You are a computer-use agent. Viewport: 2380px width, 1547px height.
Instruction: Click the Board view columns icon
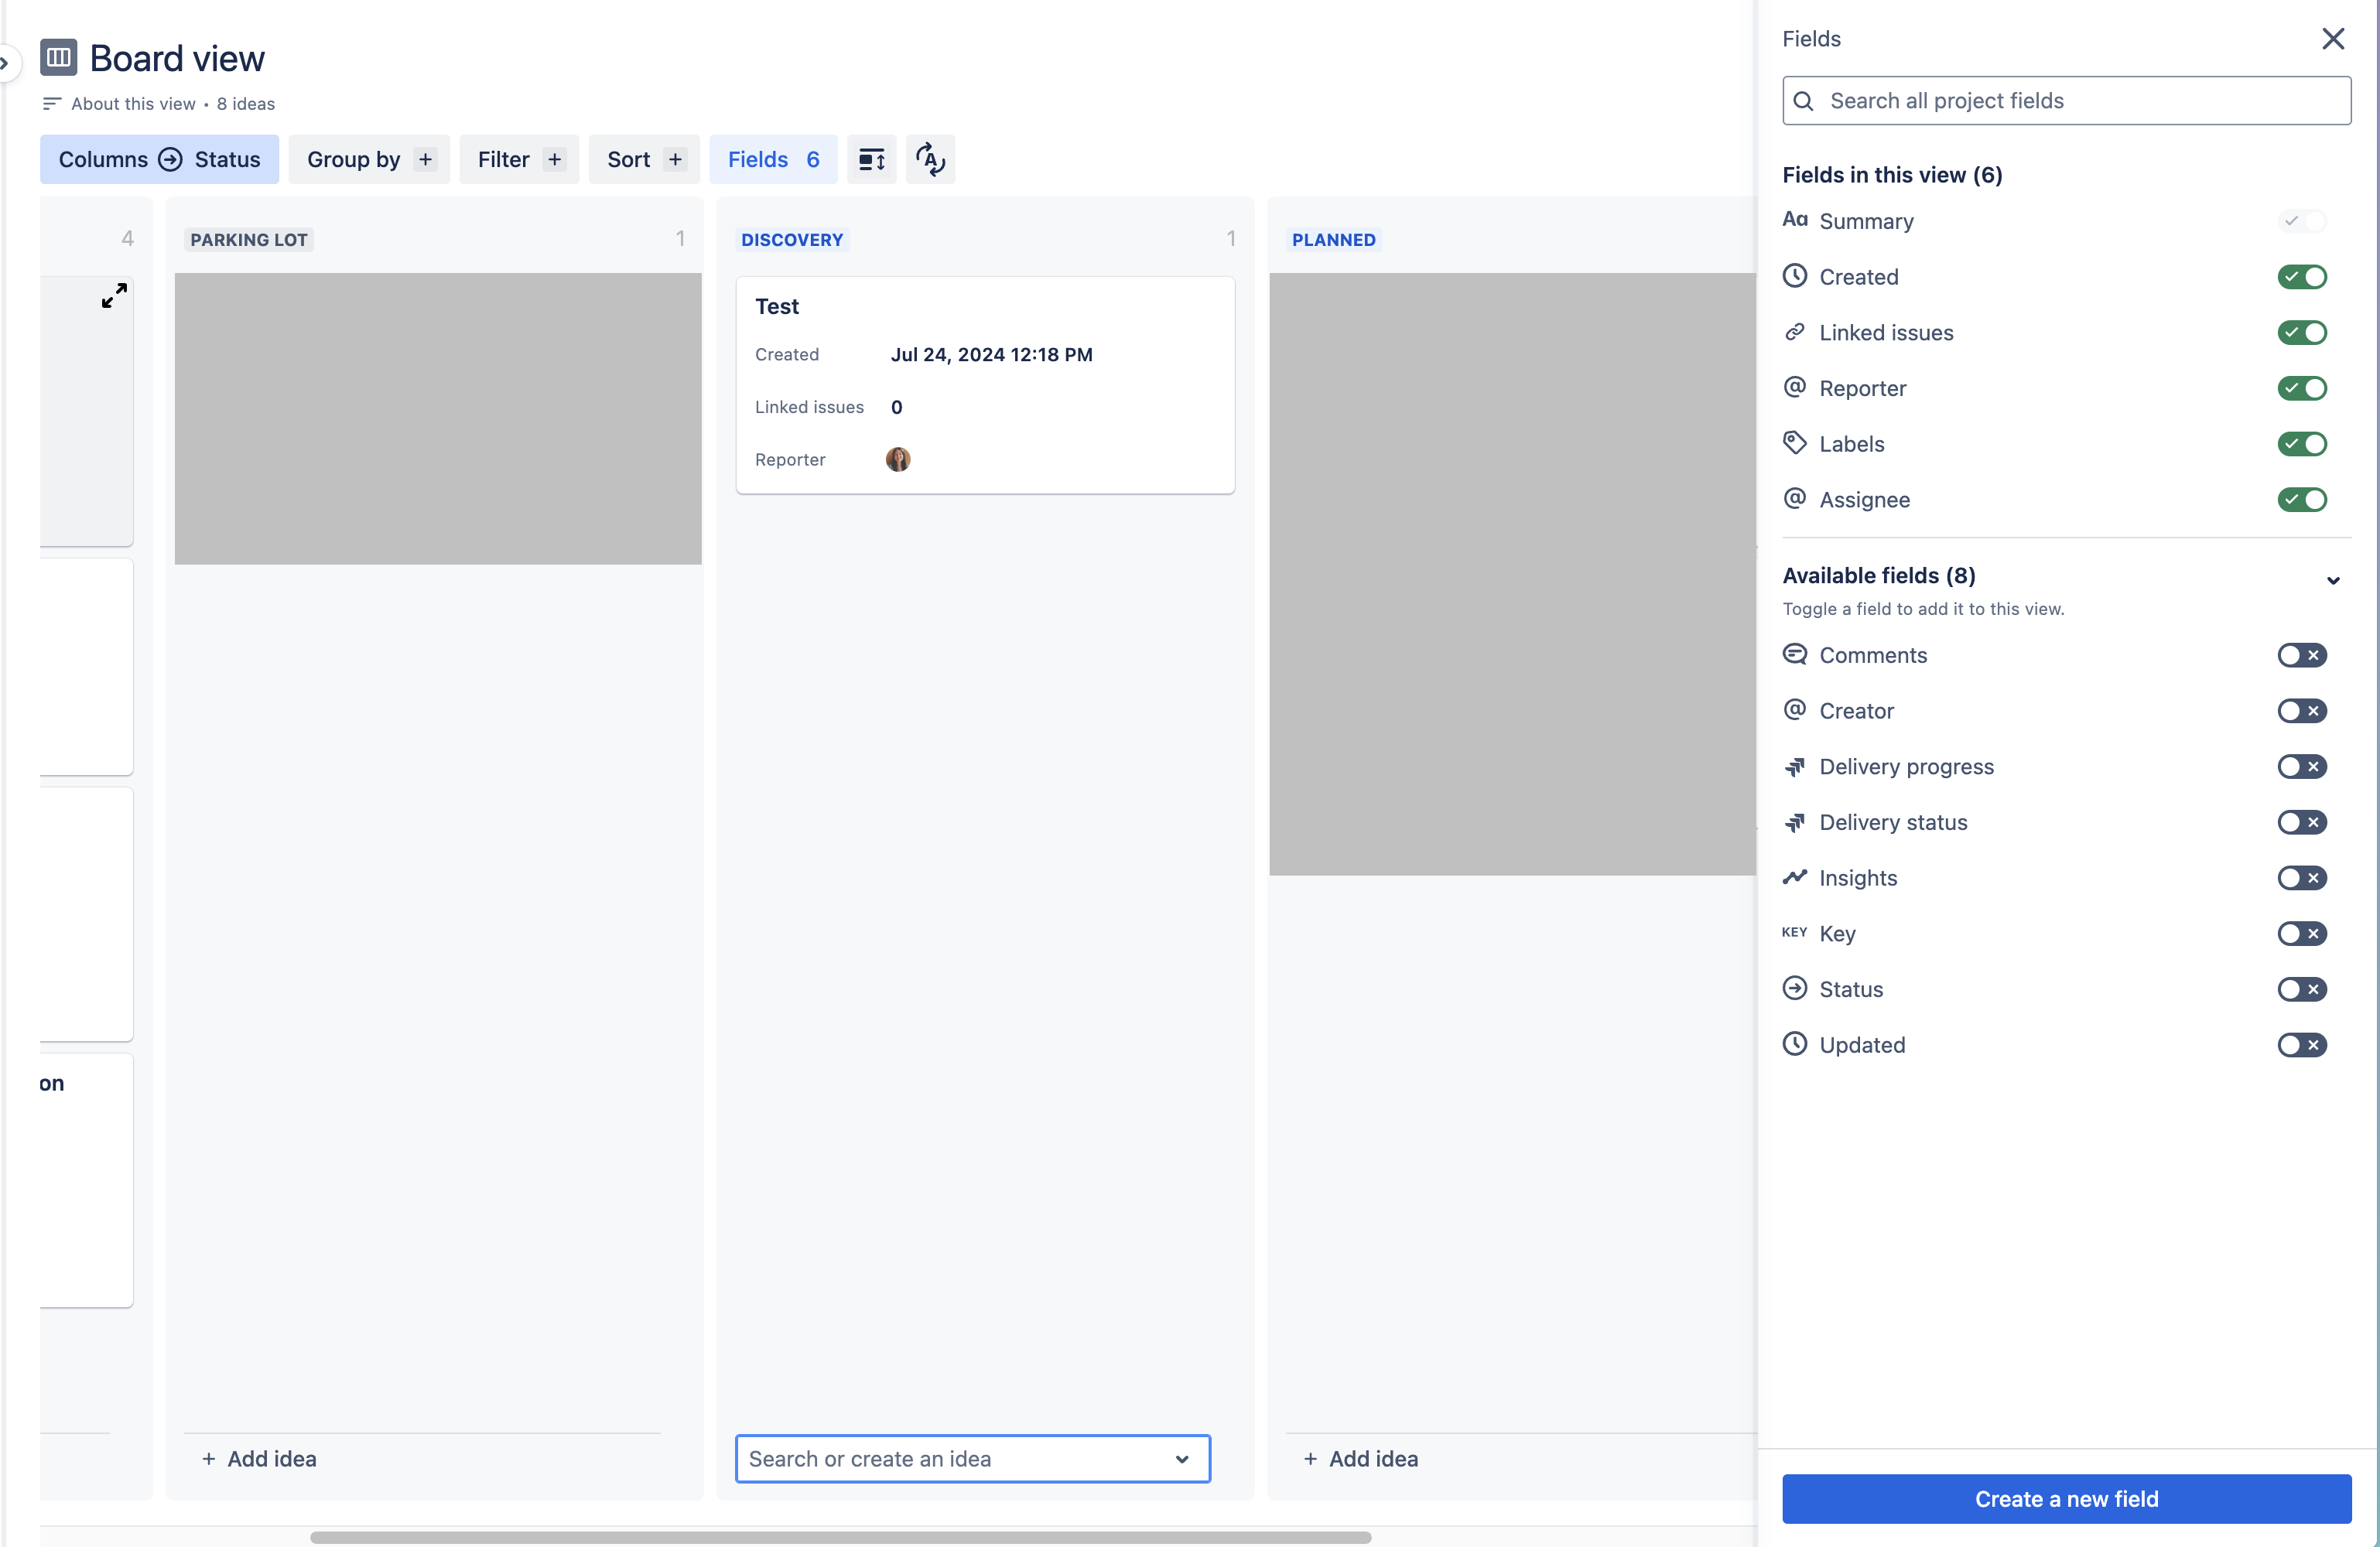tap(59, 58)
